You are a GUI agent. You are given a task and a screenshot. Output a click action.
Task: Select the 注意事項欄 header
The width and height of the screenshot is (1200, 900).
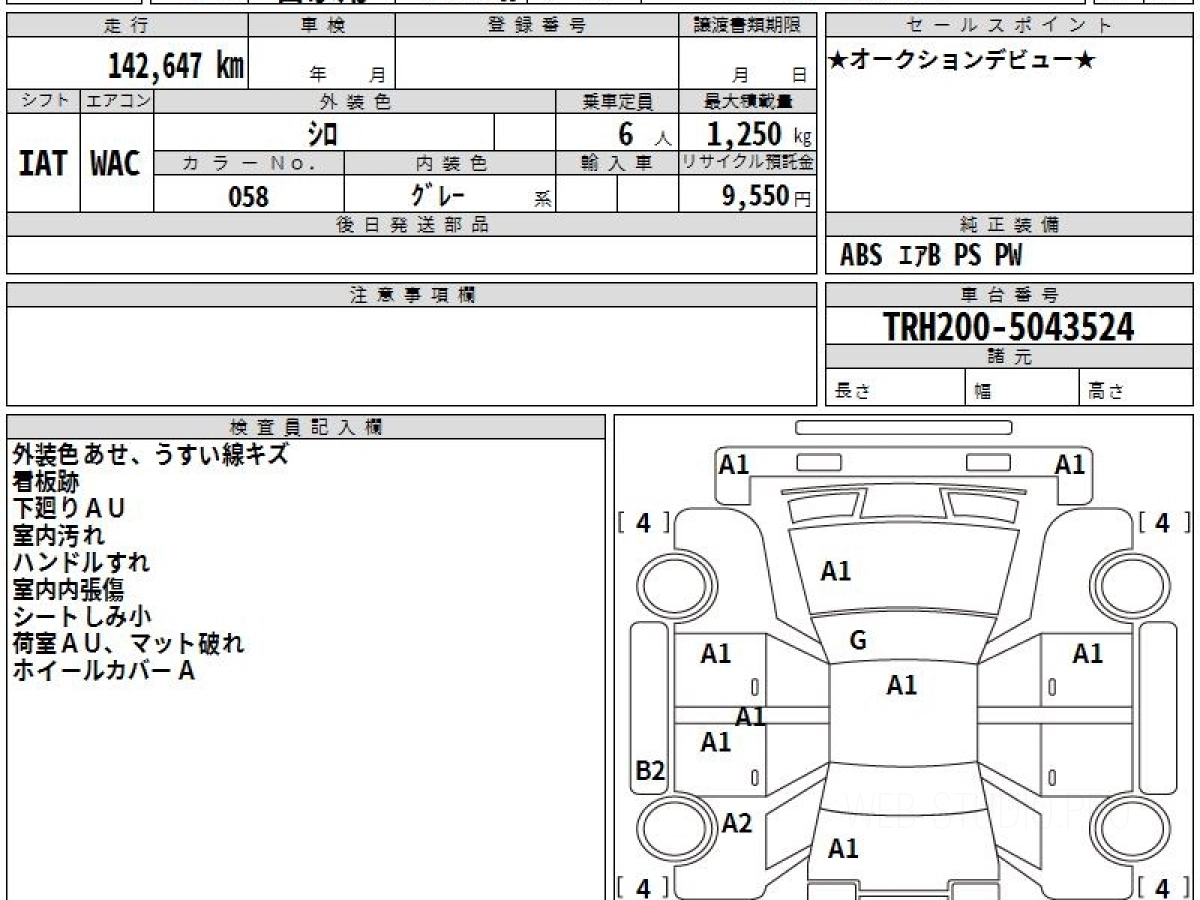click(x=412, y=295)
